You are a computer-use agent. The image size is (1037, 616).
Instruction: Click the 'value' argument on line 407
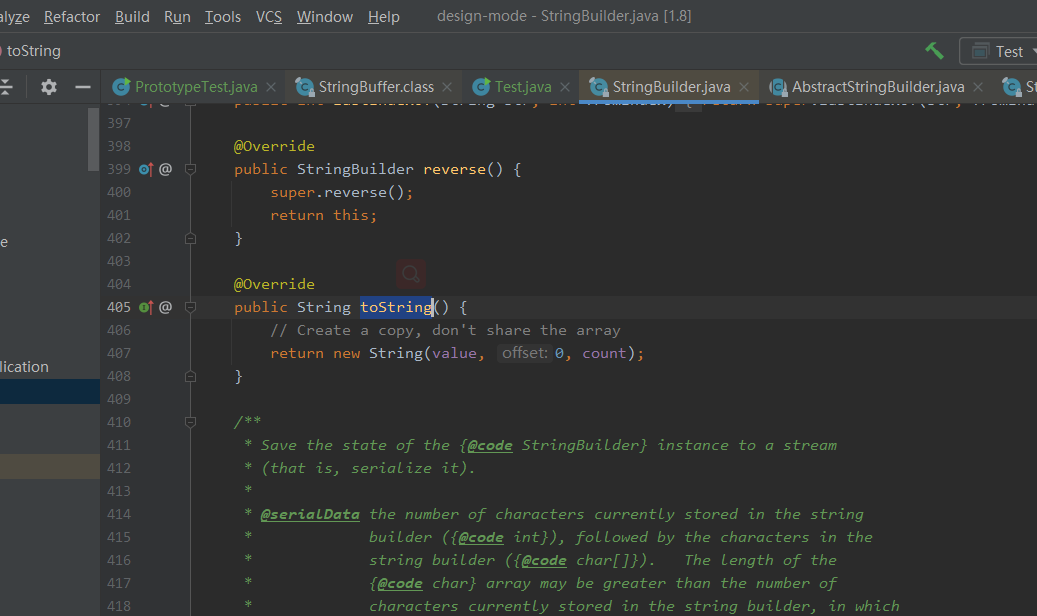pyautogui.click(x=454, y=353)
